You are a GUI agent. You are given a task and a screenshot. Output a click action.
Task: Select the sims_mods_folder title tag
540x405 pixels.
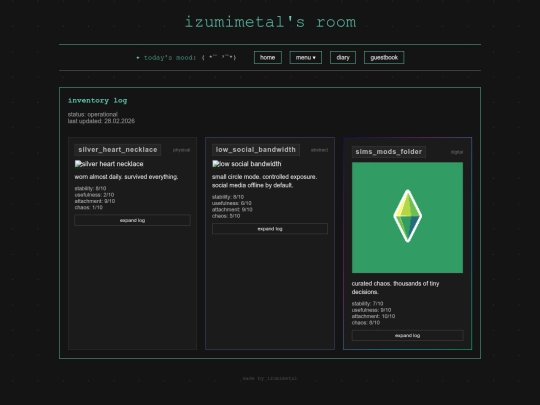(x=388, y=152)
